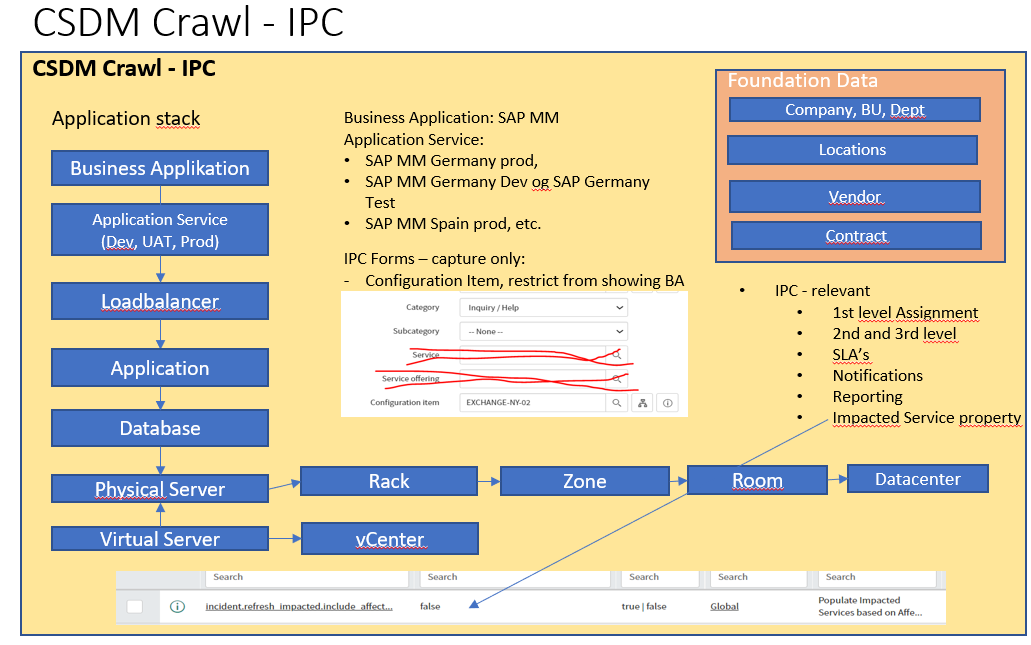The width and height of the screenshot is (1031, 645).
Task: Click the info icon beside the Configuration item field
Action: (667, 403)
